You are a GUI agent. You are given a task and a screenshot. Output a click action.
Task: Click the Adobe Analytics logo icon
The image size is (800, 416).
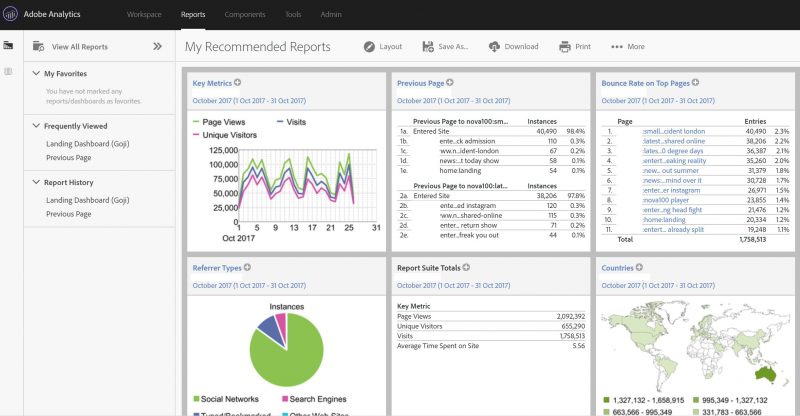pos(10,14)
